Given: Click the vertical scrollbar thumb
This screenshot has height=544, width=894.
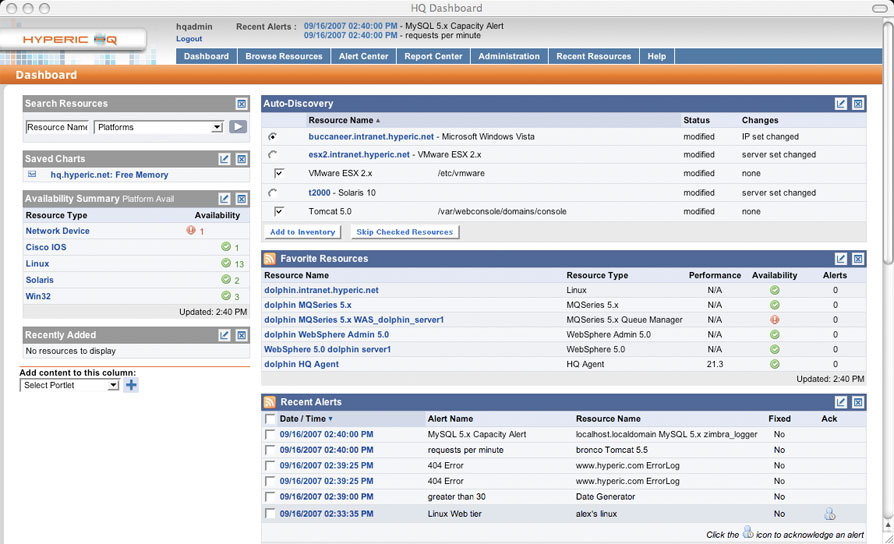Looking at the screenshot, I should pyautogui.click(x=888, y=143).
